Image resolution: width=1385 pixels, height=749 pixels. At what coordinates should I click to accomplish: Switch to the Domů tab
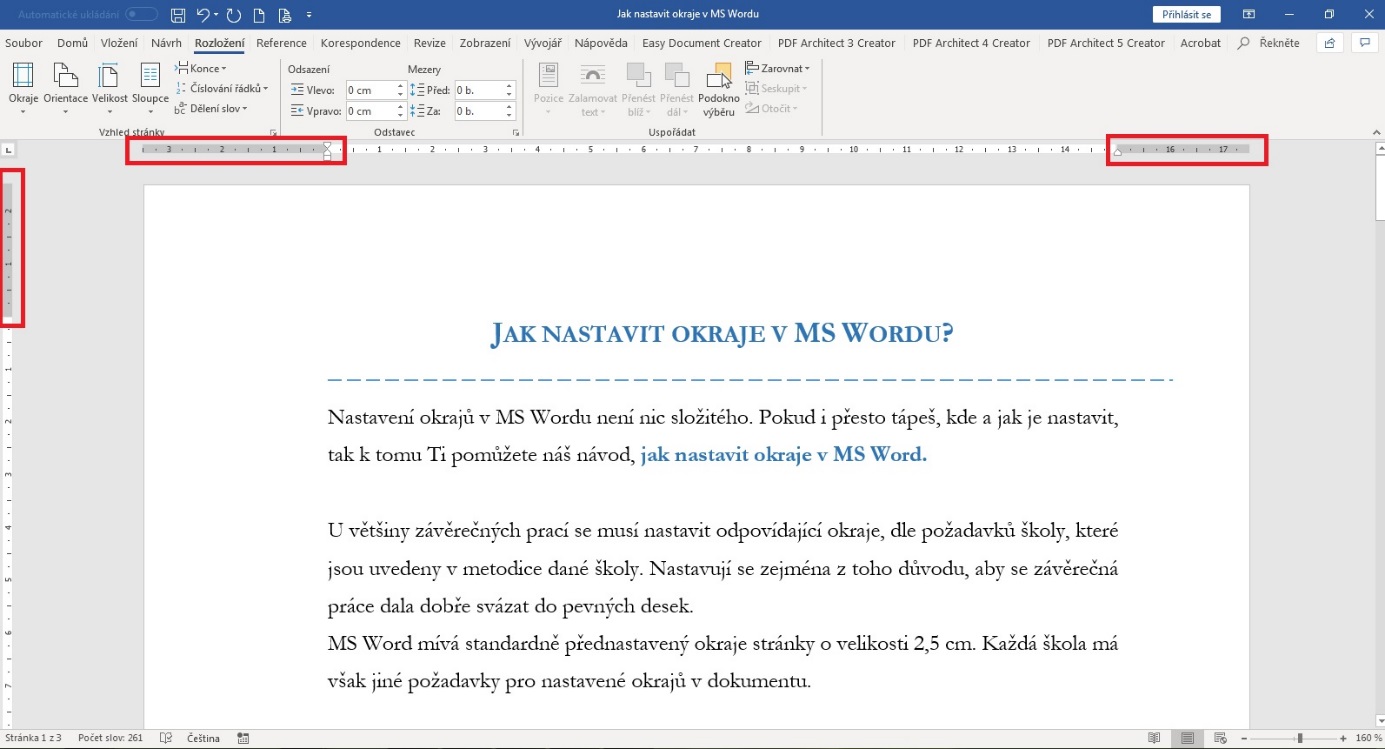pyautogui.click(x=73, y=43)
